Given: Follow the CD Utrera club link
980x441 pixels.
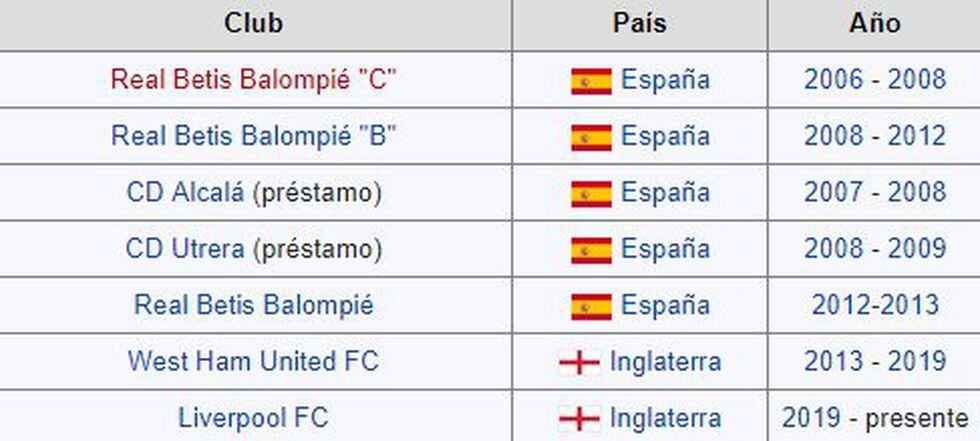Looking at the screenshot, I should point(185,248).
